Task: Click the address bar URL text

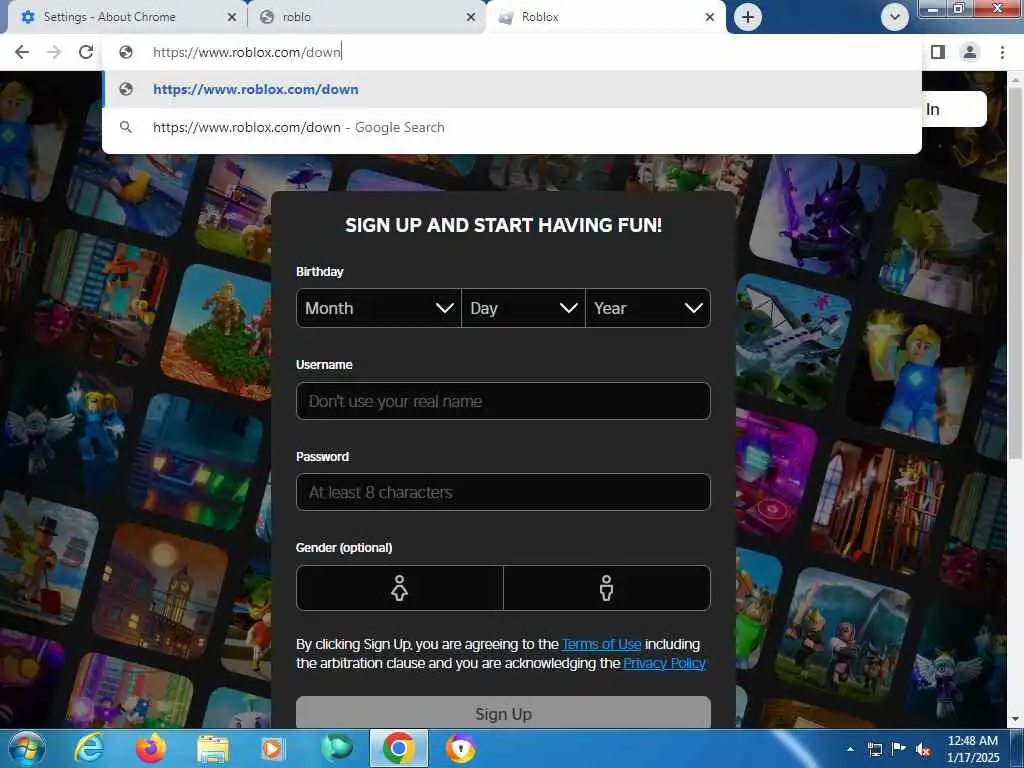Action: tap(247, 52)
